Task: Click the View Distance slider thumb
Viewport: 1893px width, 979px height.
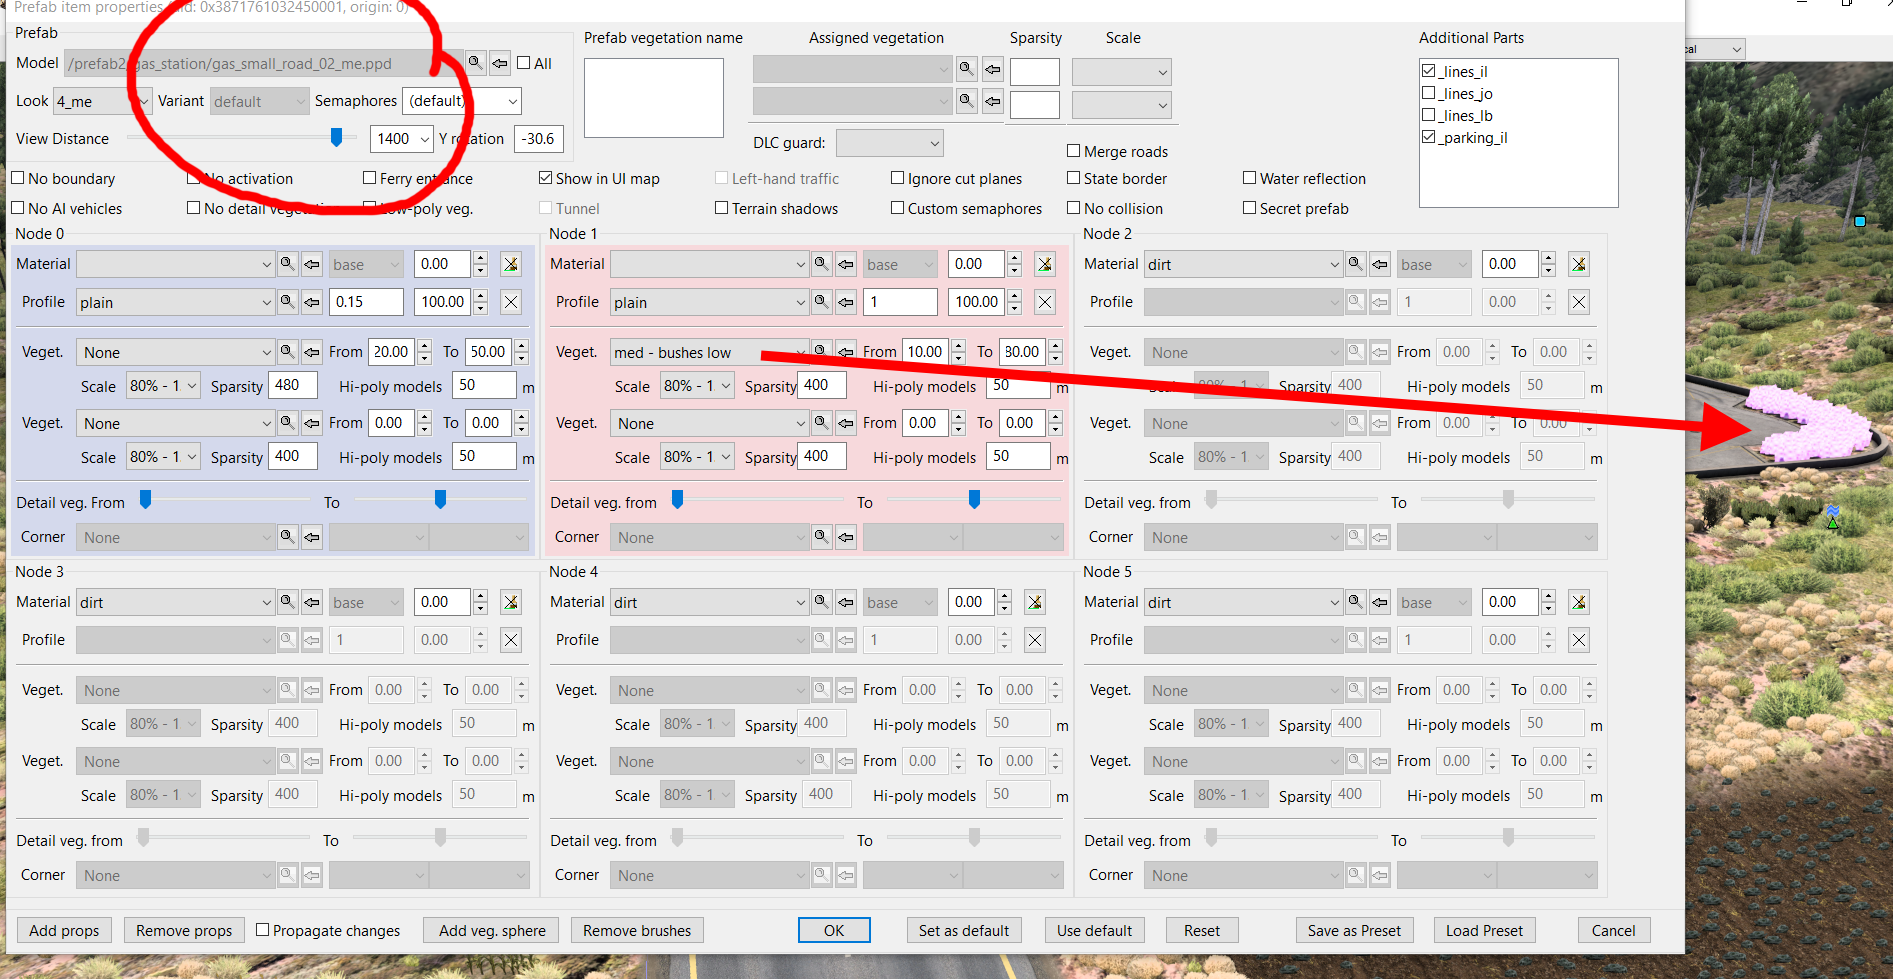Action: [336, 137]
